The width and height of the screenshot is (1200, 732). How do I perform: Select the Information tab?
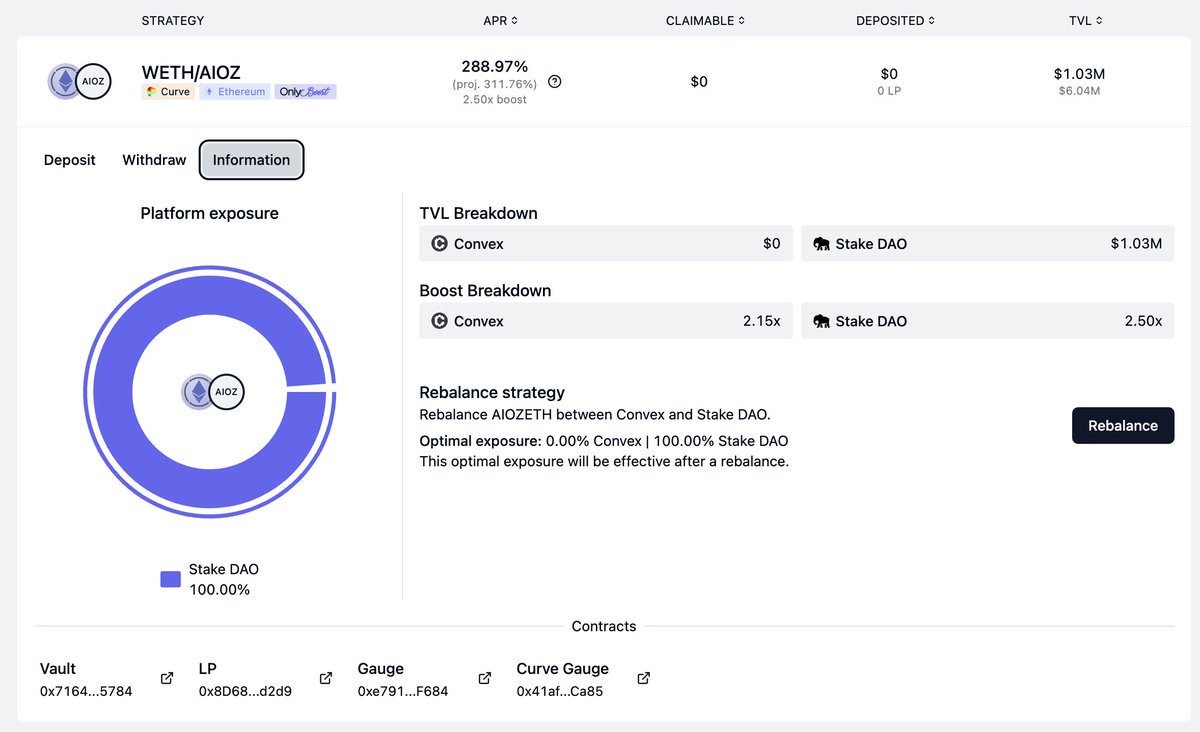251,160
